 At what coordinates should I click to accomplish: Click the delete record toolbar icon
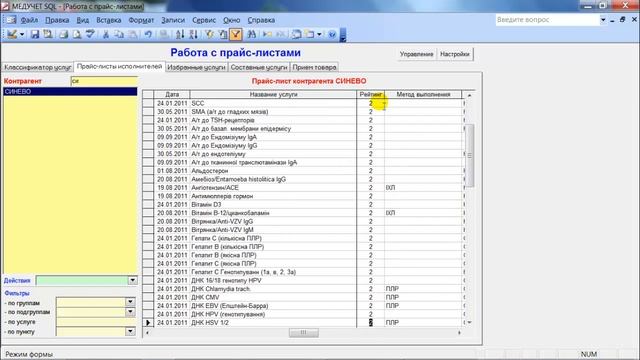[x=280, y=34]
